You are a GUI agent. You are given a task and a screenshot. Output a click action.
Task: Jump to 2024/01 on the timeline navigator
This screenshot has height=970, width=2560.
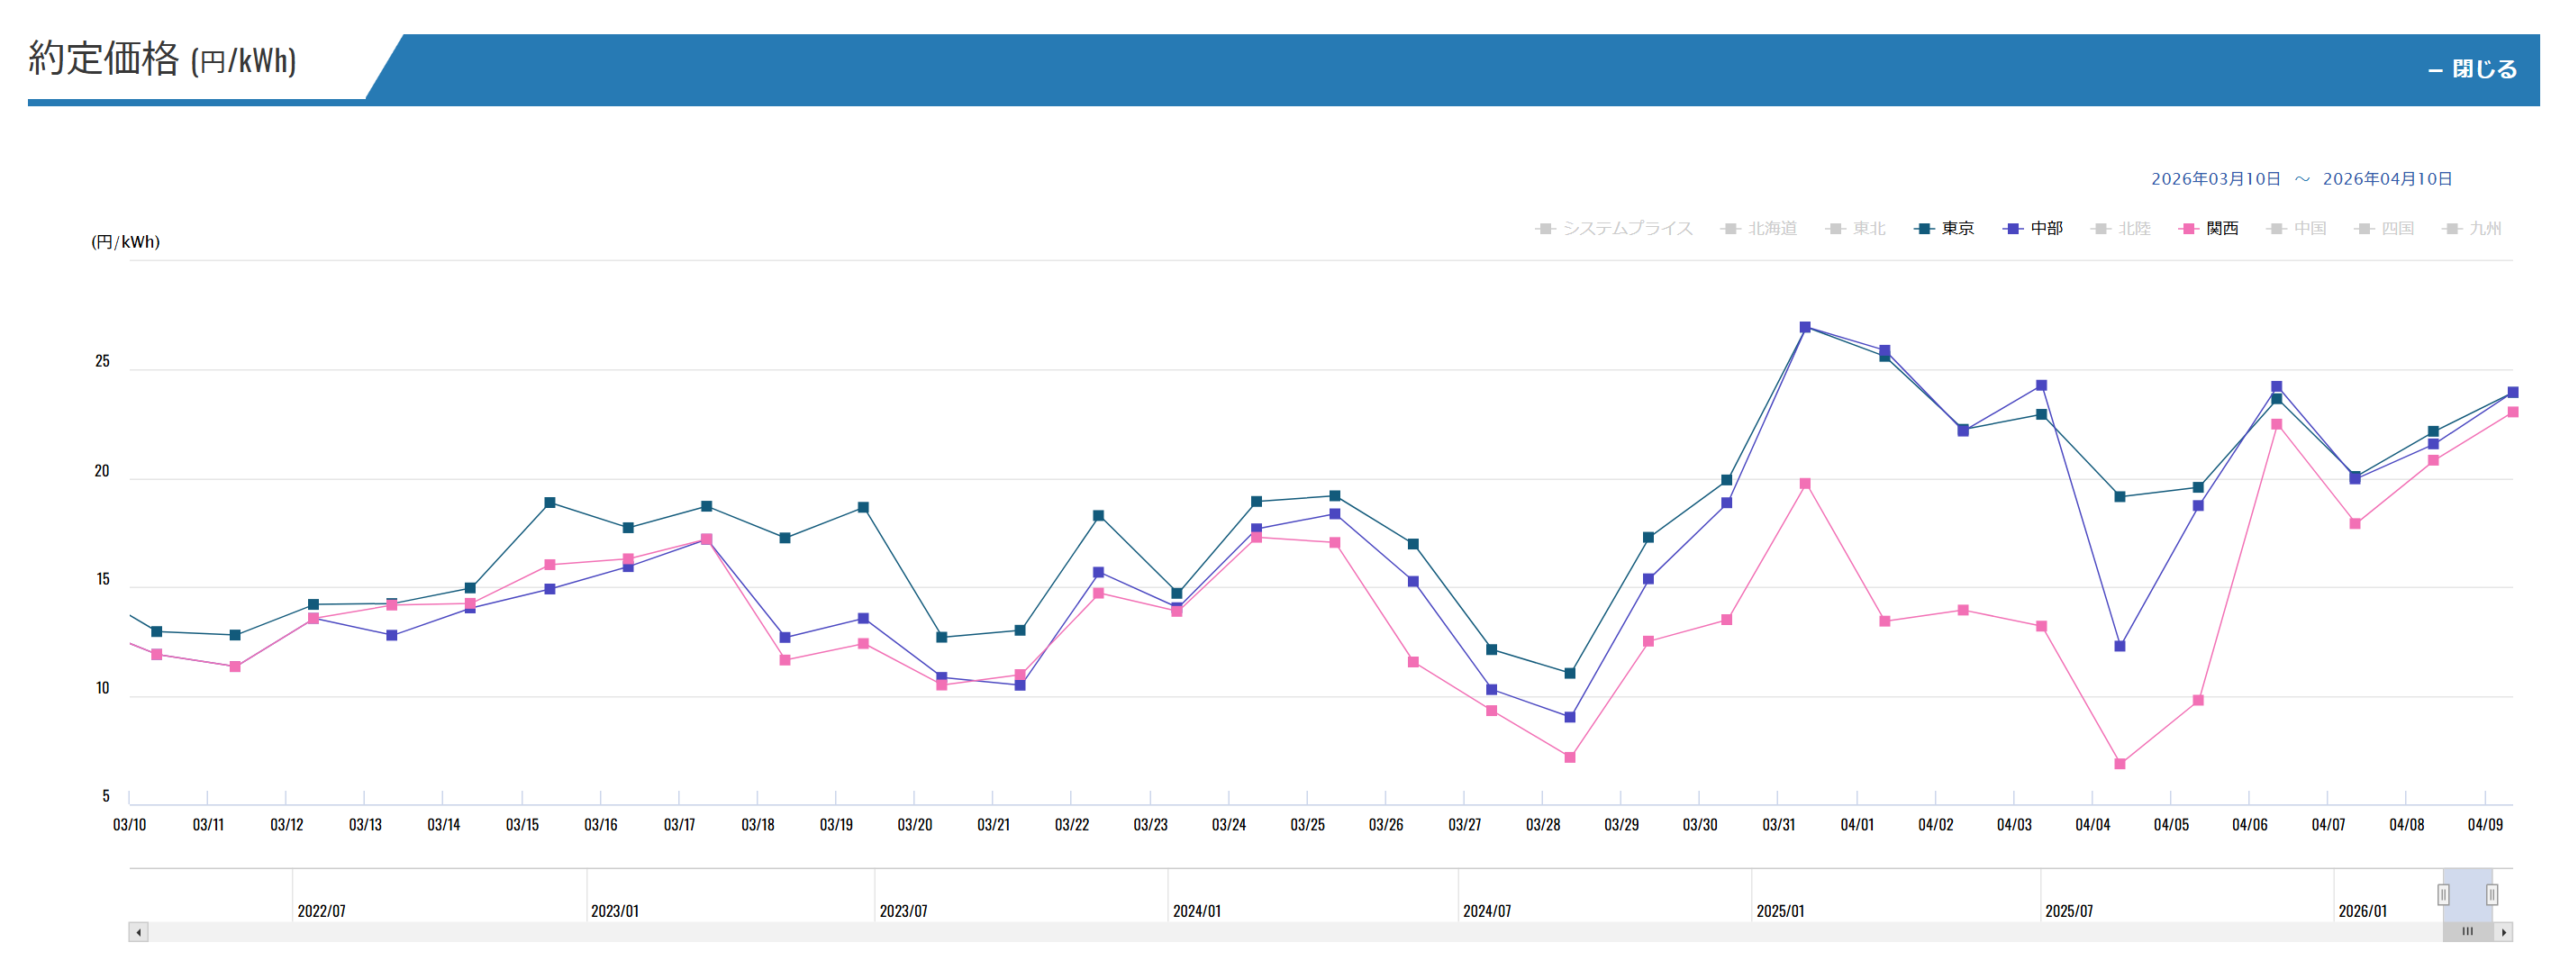[1196, 911]
